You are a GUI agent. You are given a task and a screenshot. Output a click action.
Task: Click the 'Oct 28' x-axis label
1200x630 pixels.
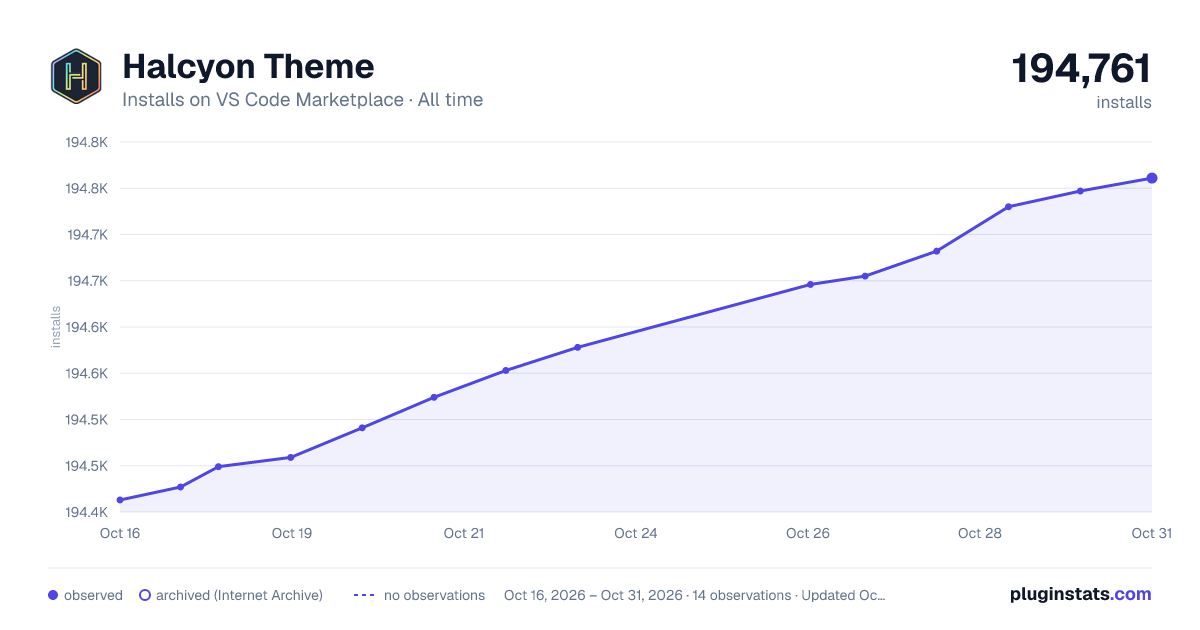(x=980, y=533)
